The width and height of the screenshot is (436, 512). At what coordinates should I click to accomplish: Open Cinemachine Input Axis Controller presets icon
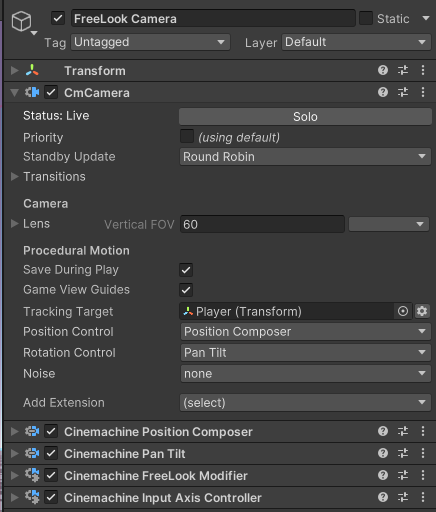coord(403,497)
